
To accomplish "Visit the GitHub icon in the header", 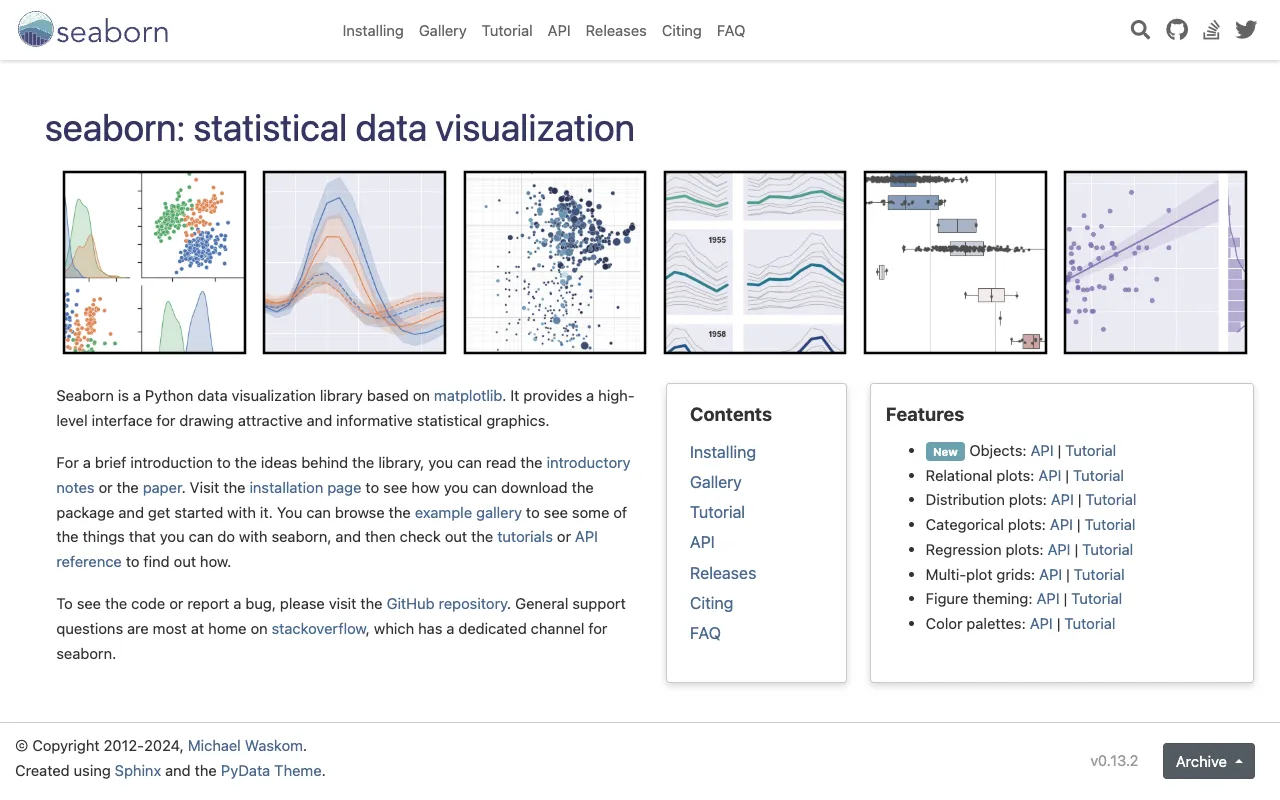I will point(1176,30).
